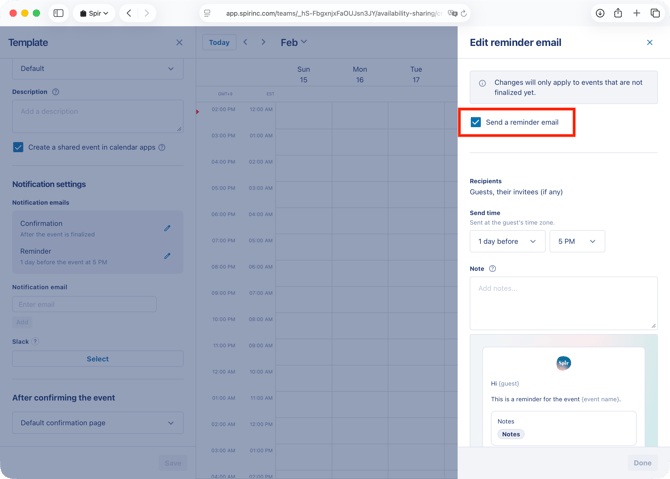Viewport: 670px width, 479px height.
Task: Close the Template panel
Action: click(179, 43)
